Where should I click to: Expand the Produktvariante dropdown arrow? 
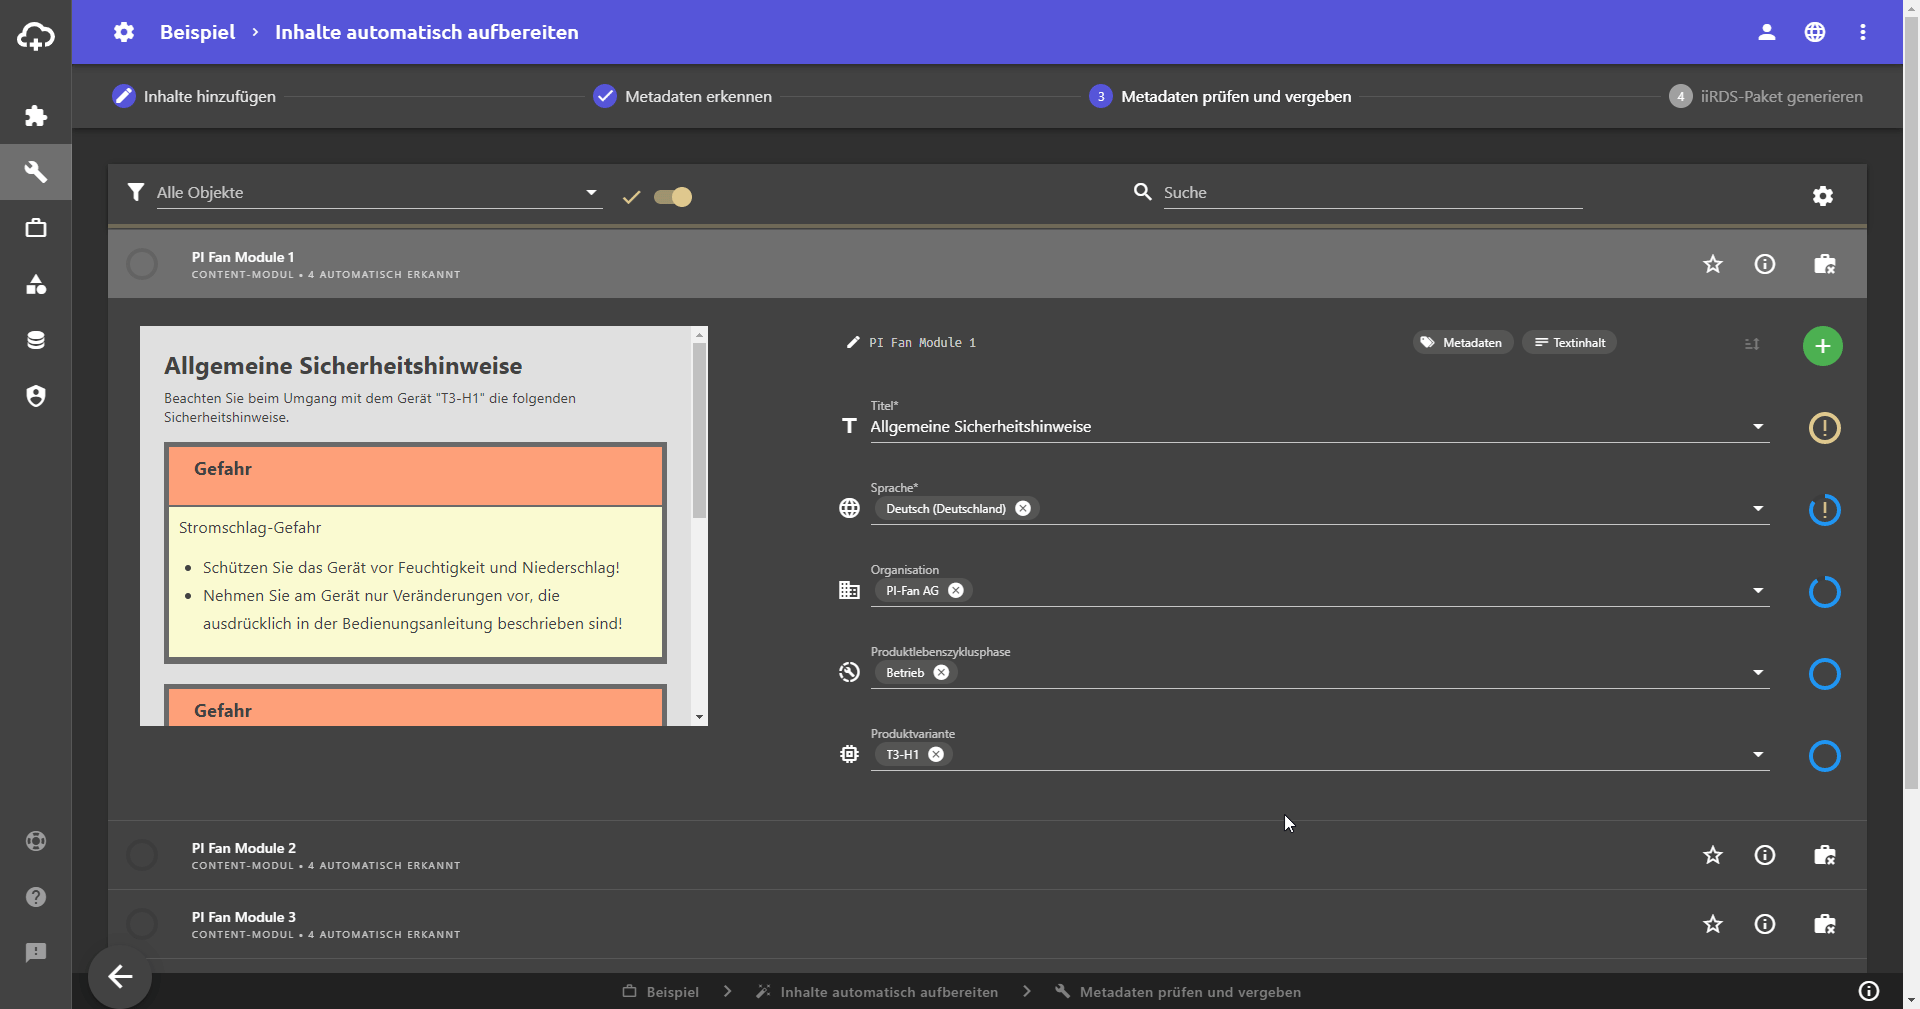[1758, 755]
